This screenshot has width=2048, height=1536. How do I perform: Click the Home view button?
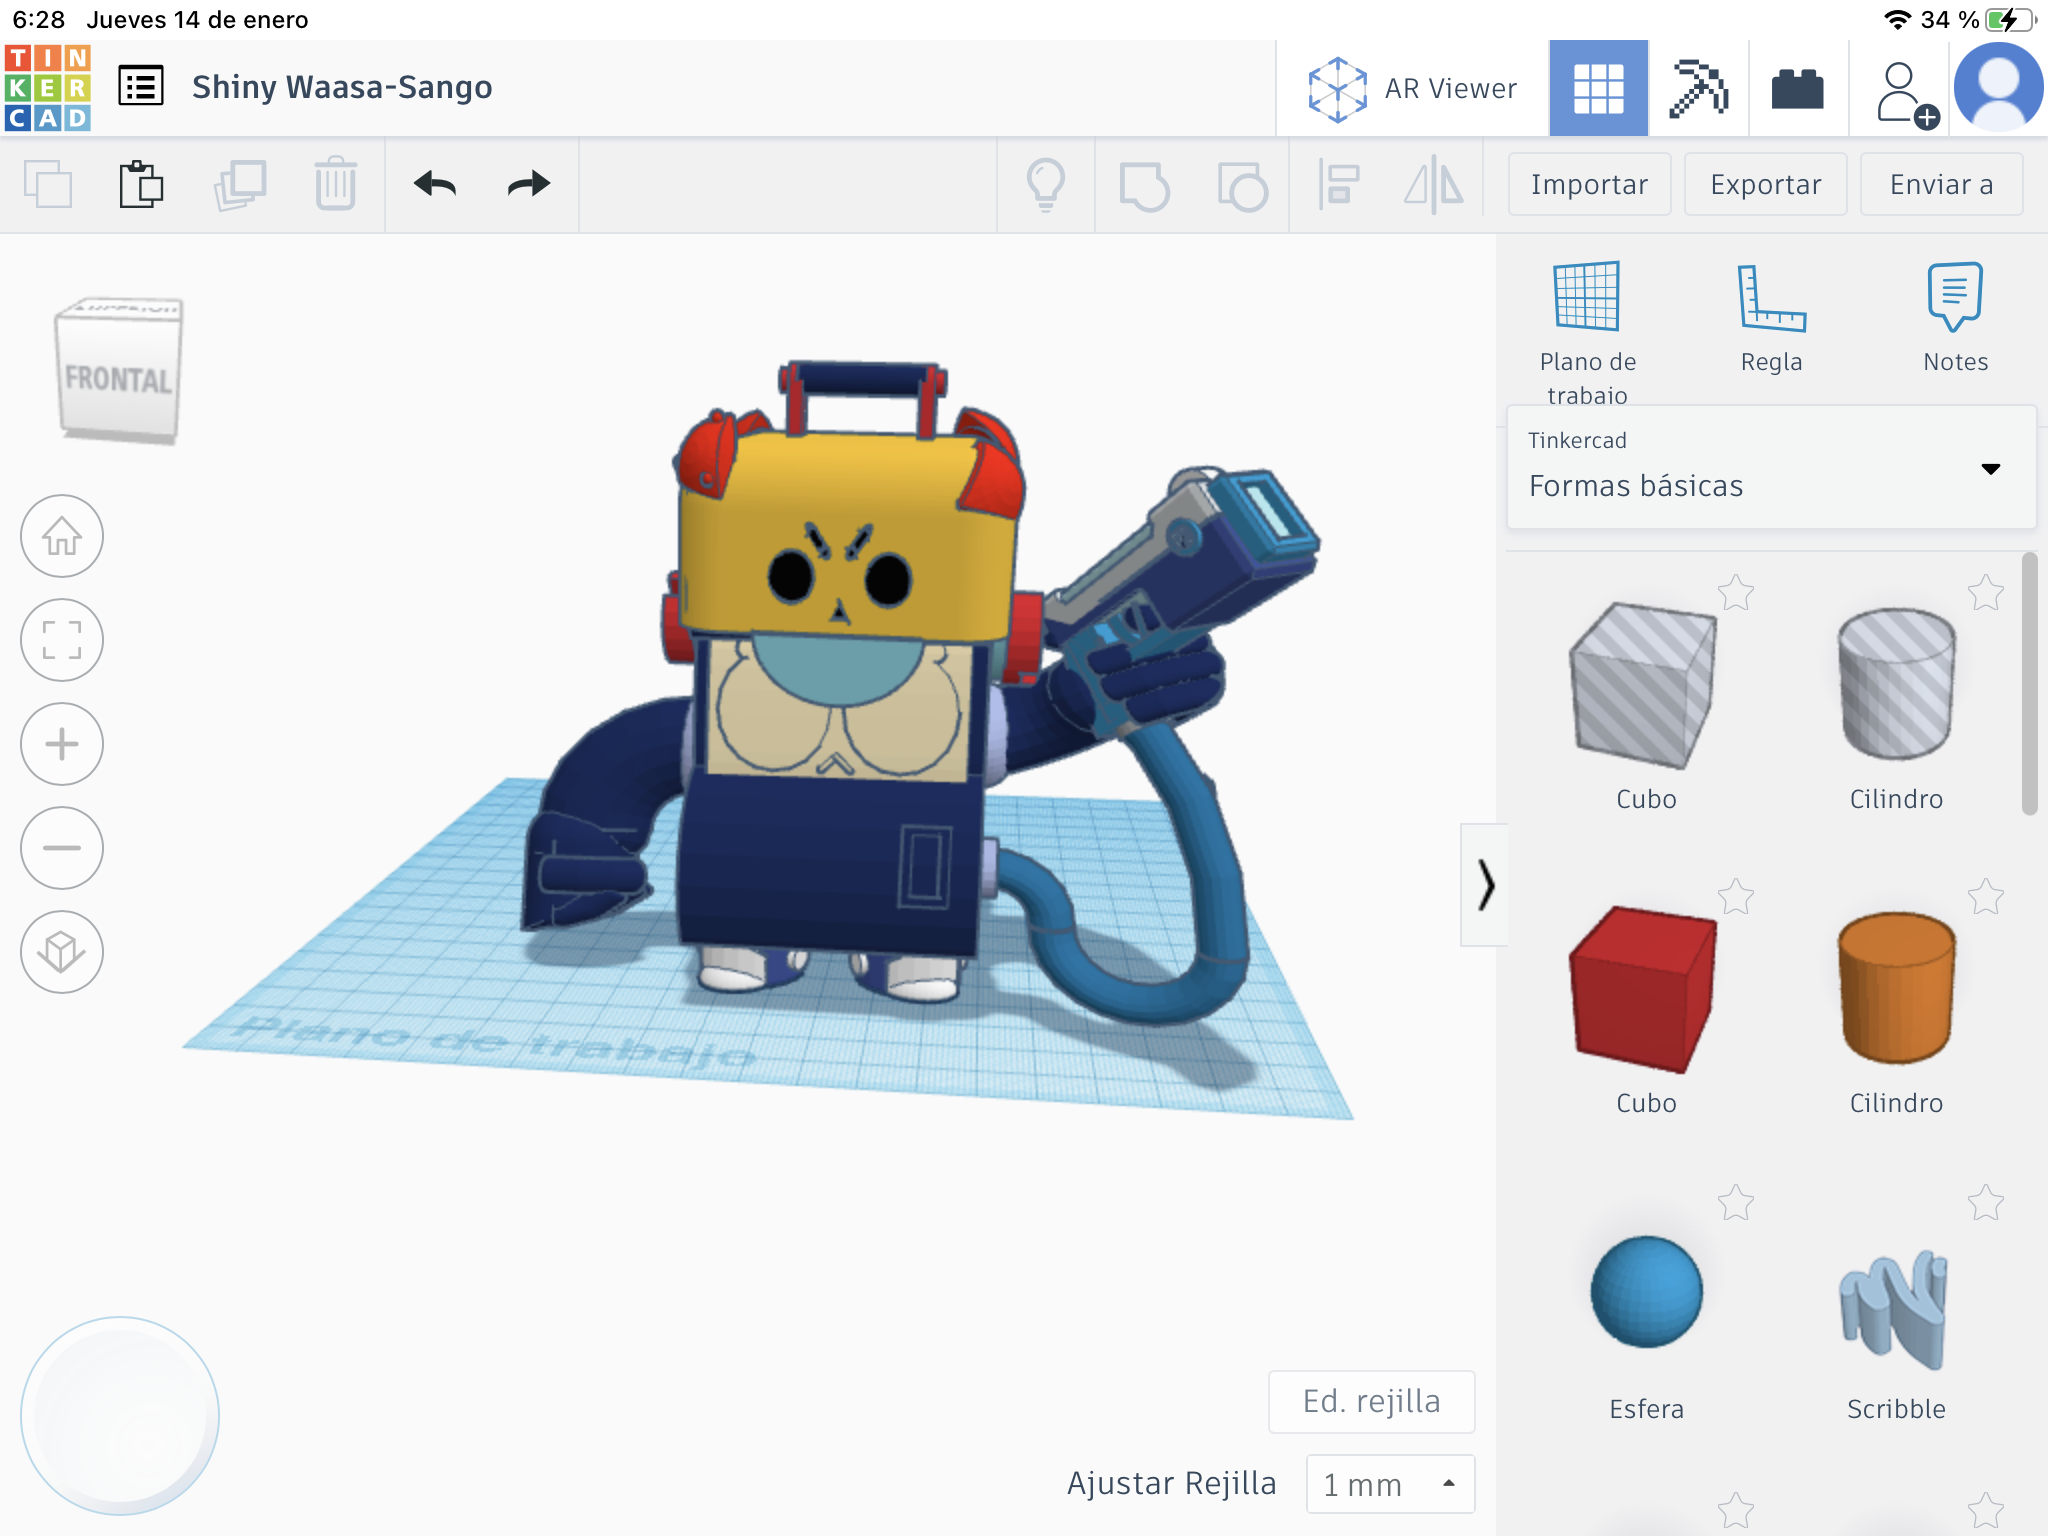[62, 536]
